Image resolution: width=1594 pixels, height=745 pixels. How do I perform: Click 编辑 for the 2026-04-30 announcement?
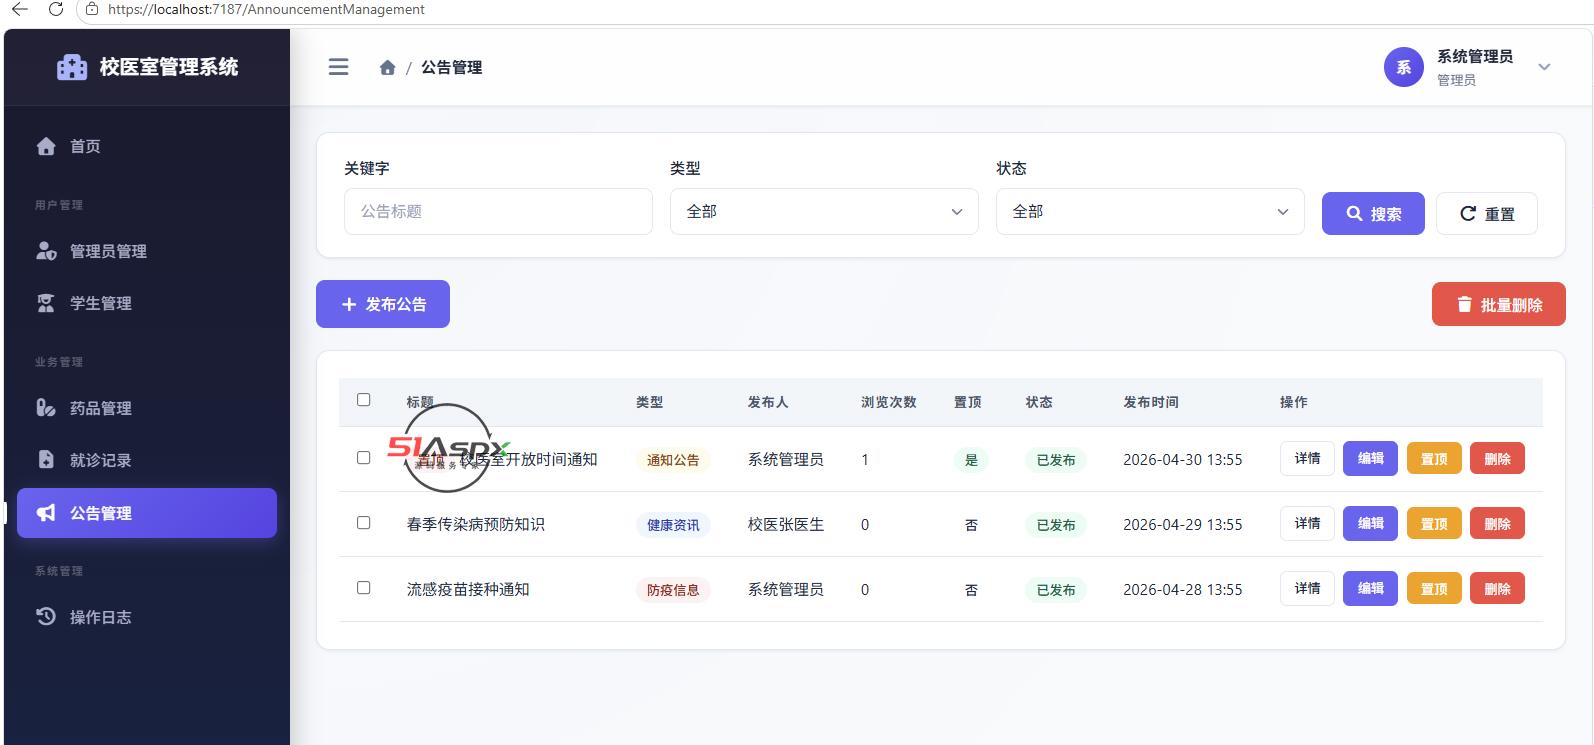click(1370, 459)
